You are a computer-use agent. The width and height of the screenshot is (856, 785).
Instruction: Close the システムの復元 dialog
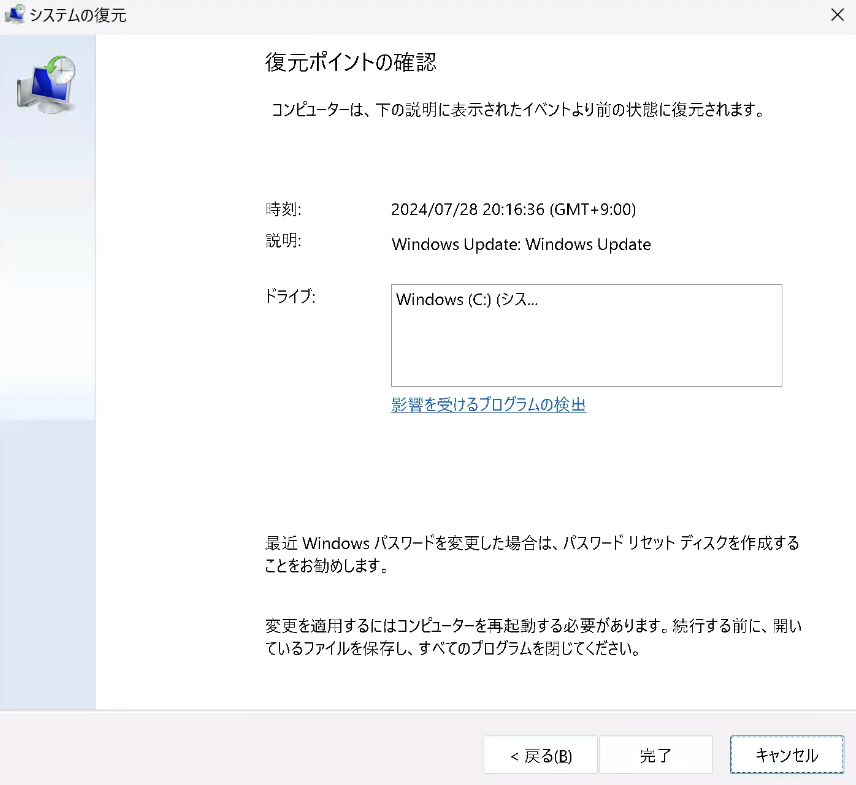coord(837,15)
